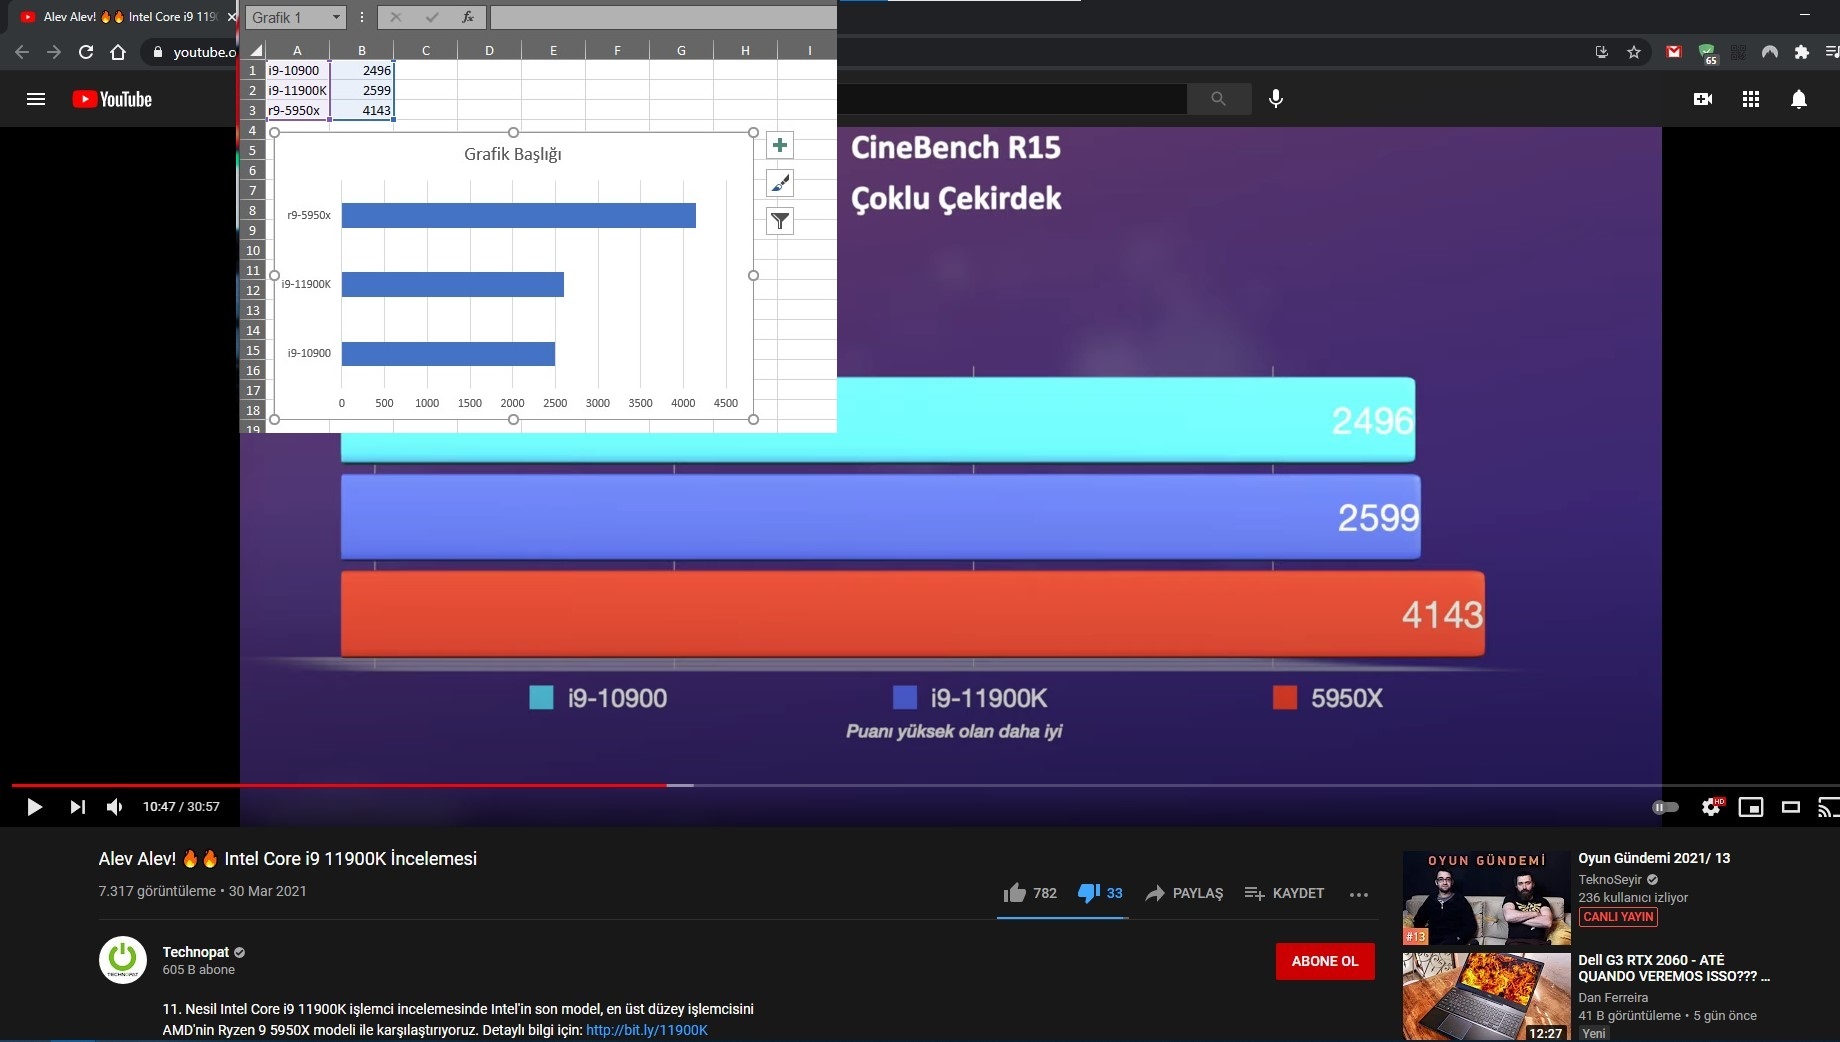1840x1042 pixels.
Task: Click the youtube address bar URL
Action: pyautogui.click(x=204, y=52)
